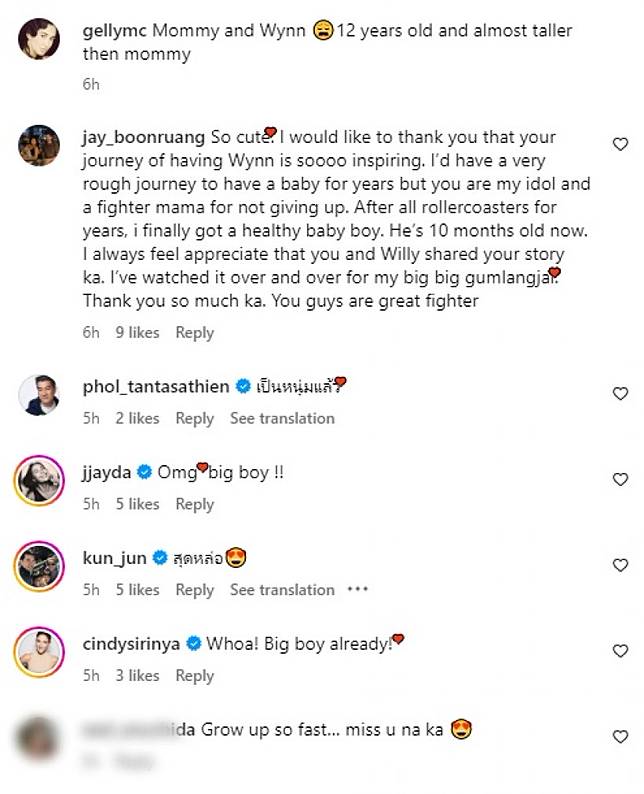644x794 pixels.
Task: Reply to cindysirinya's comment
Action: coord(195,676)
